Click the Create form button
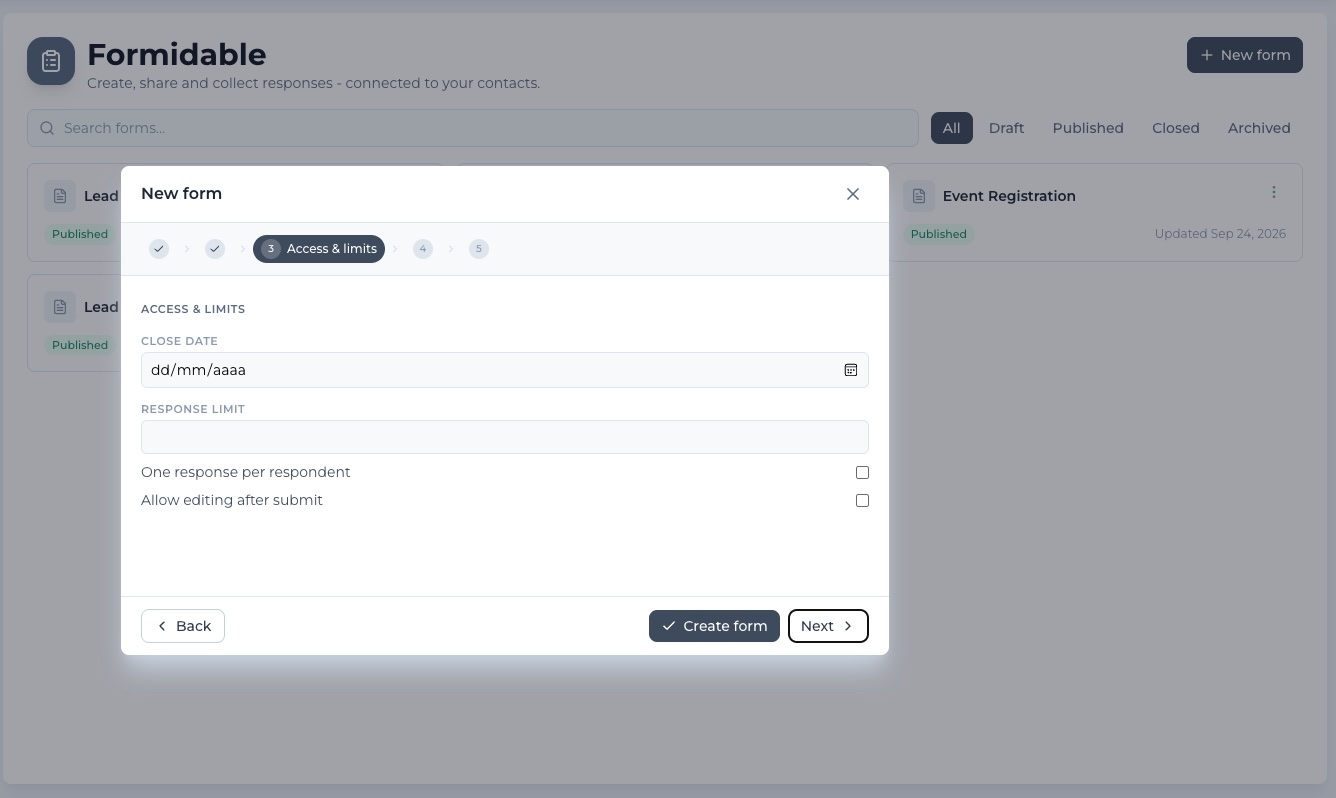This screenshot has width=1336, height=798. [714, 626]
